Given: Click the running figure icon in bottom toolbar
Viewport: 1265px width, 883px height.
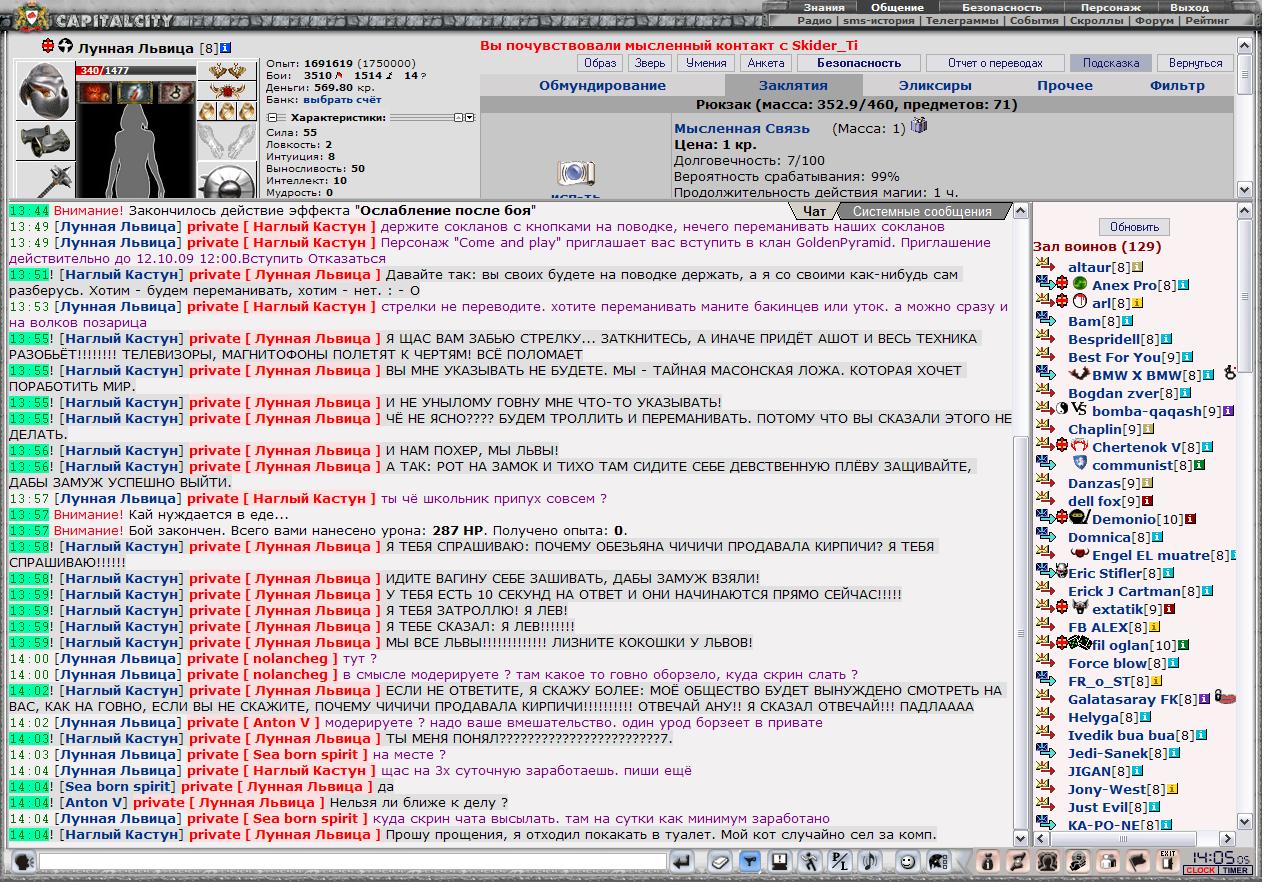Looking at the screenshot, I should click(810, 861).
